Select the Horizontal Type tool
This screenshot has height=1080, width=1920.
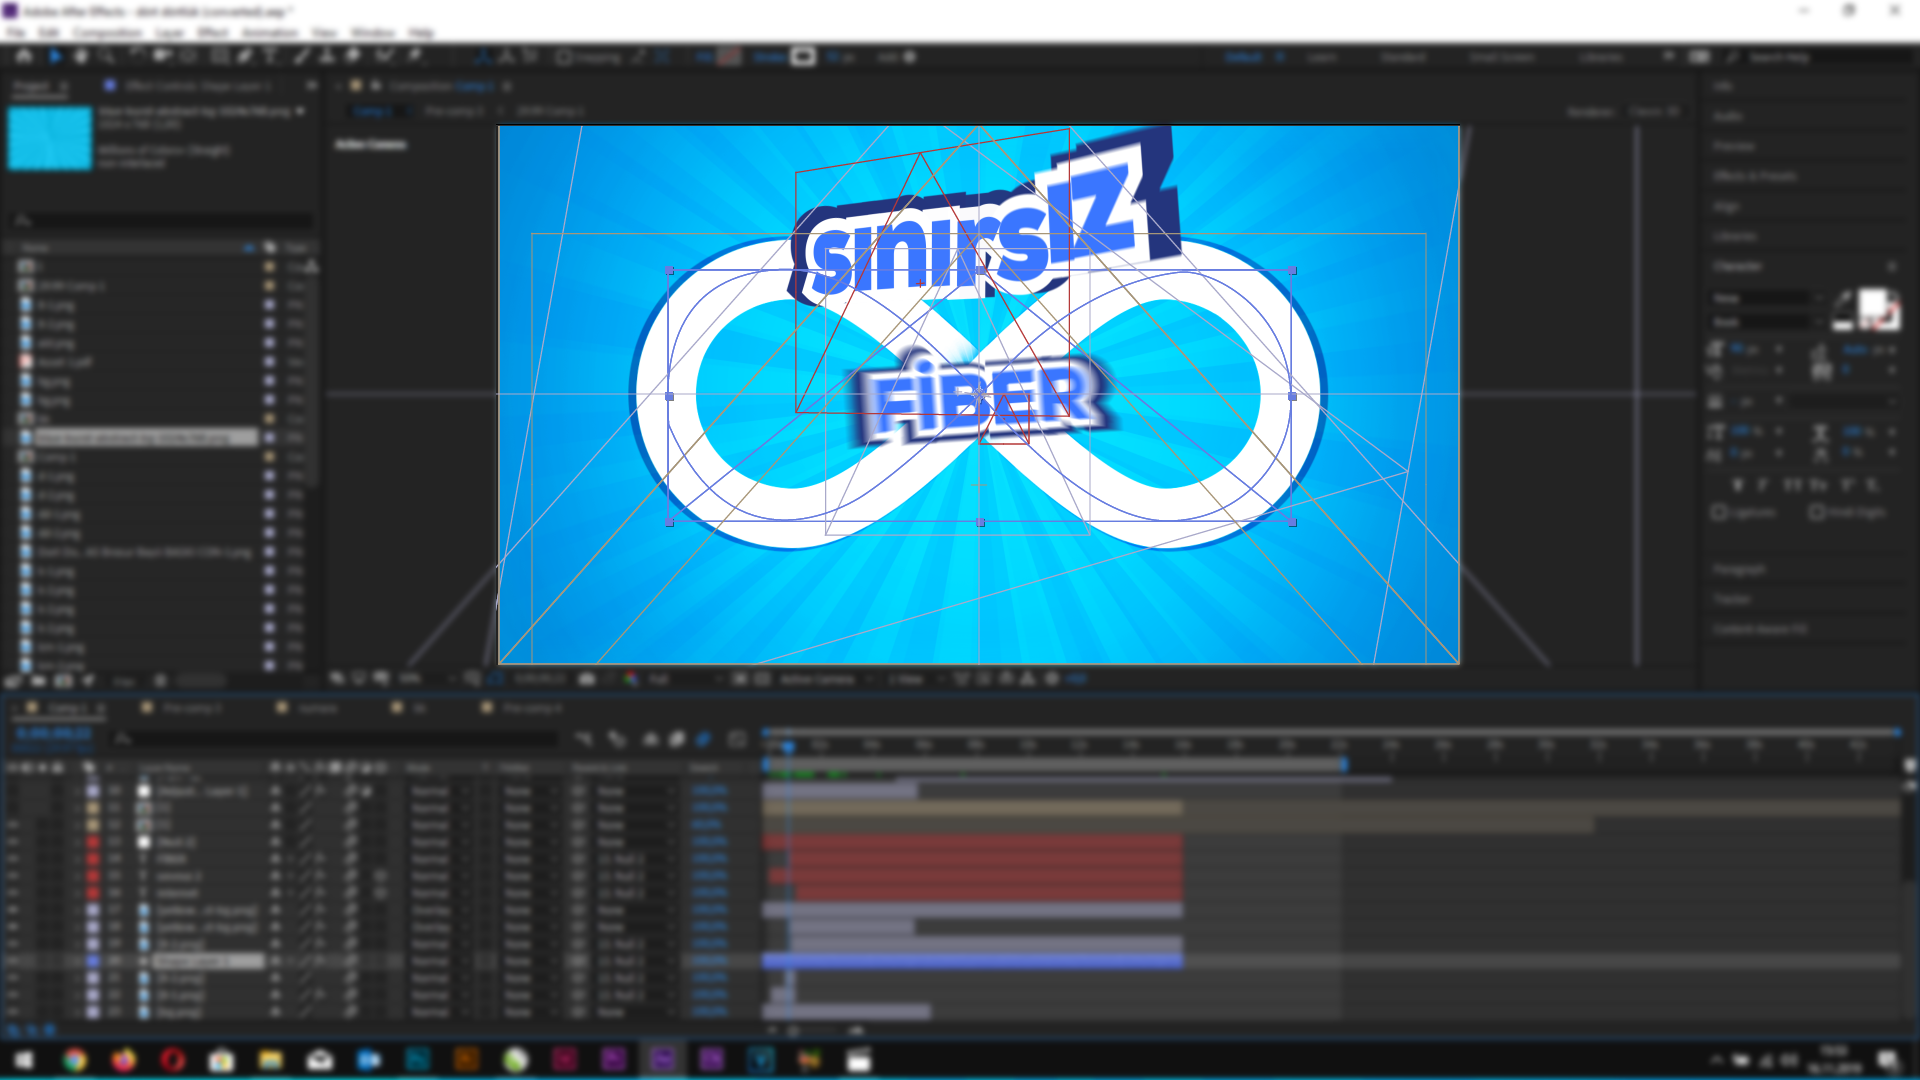pyautogui.click(x=270, y=57)
